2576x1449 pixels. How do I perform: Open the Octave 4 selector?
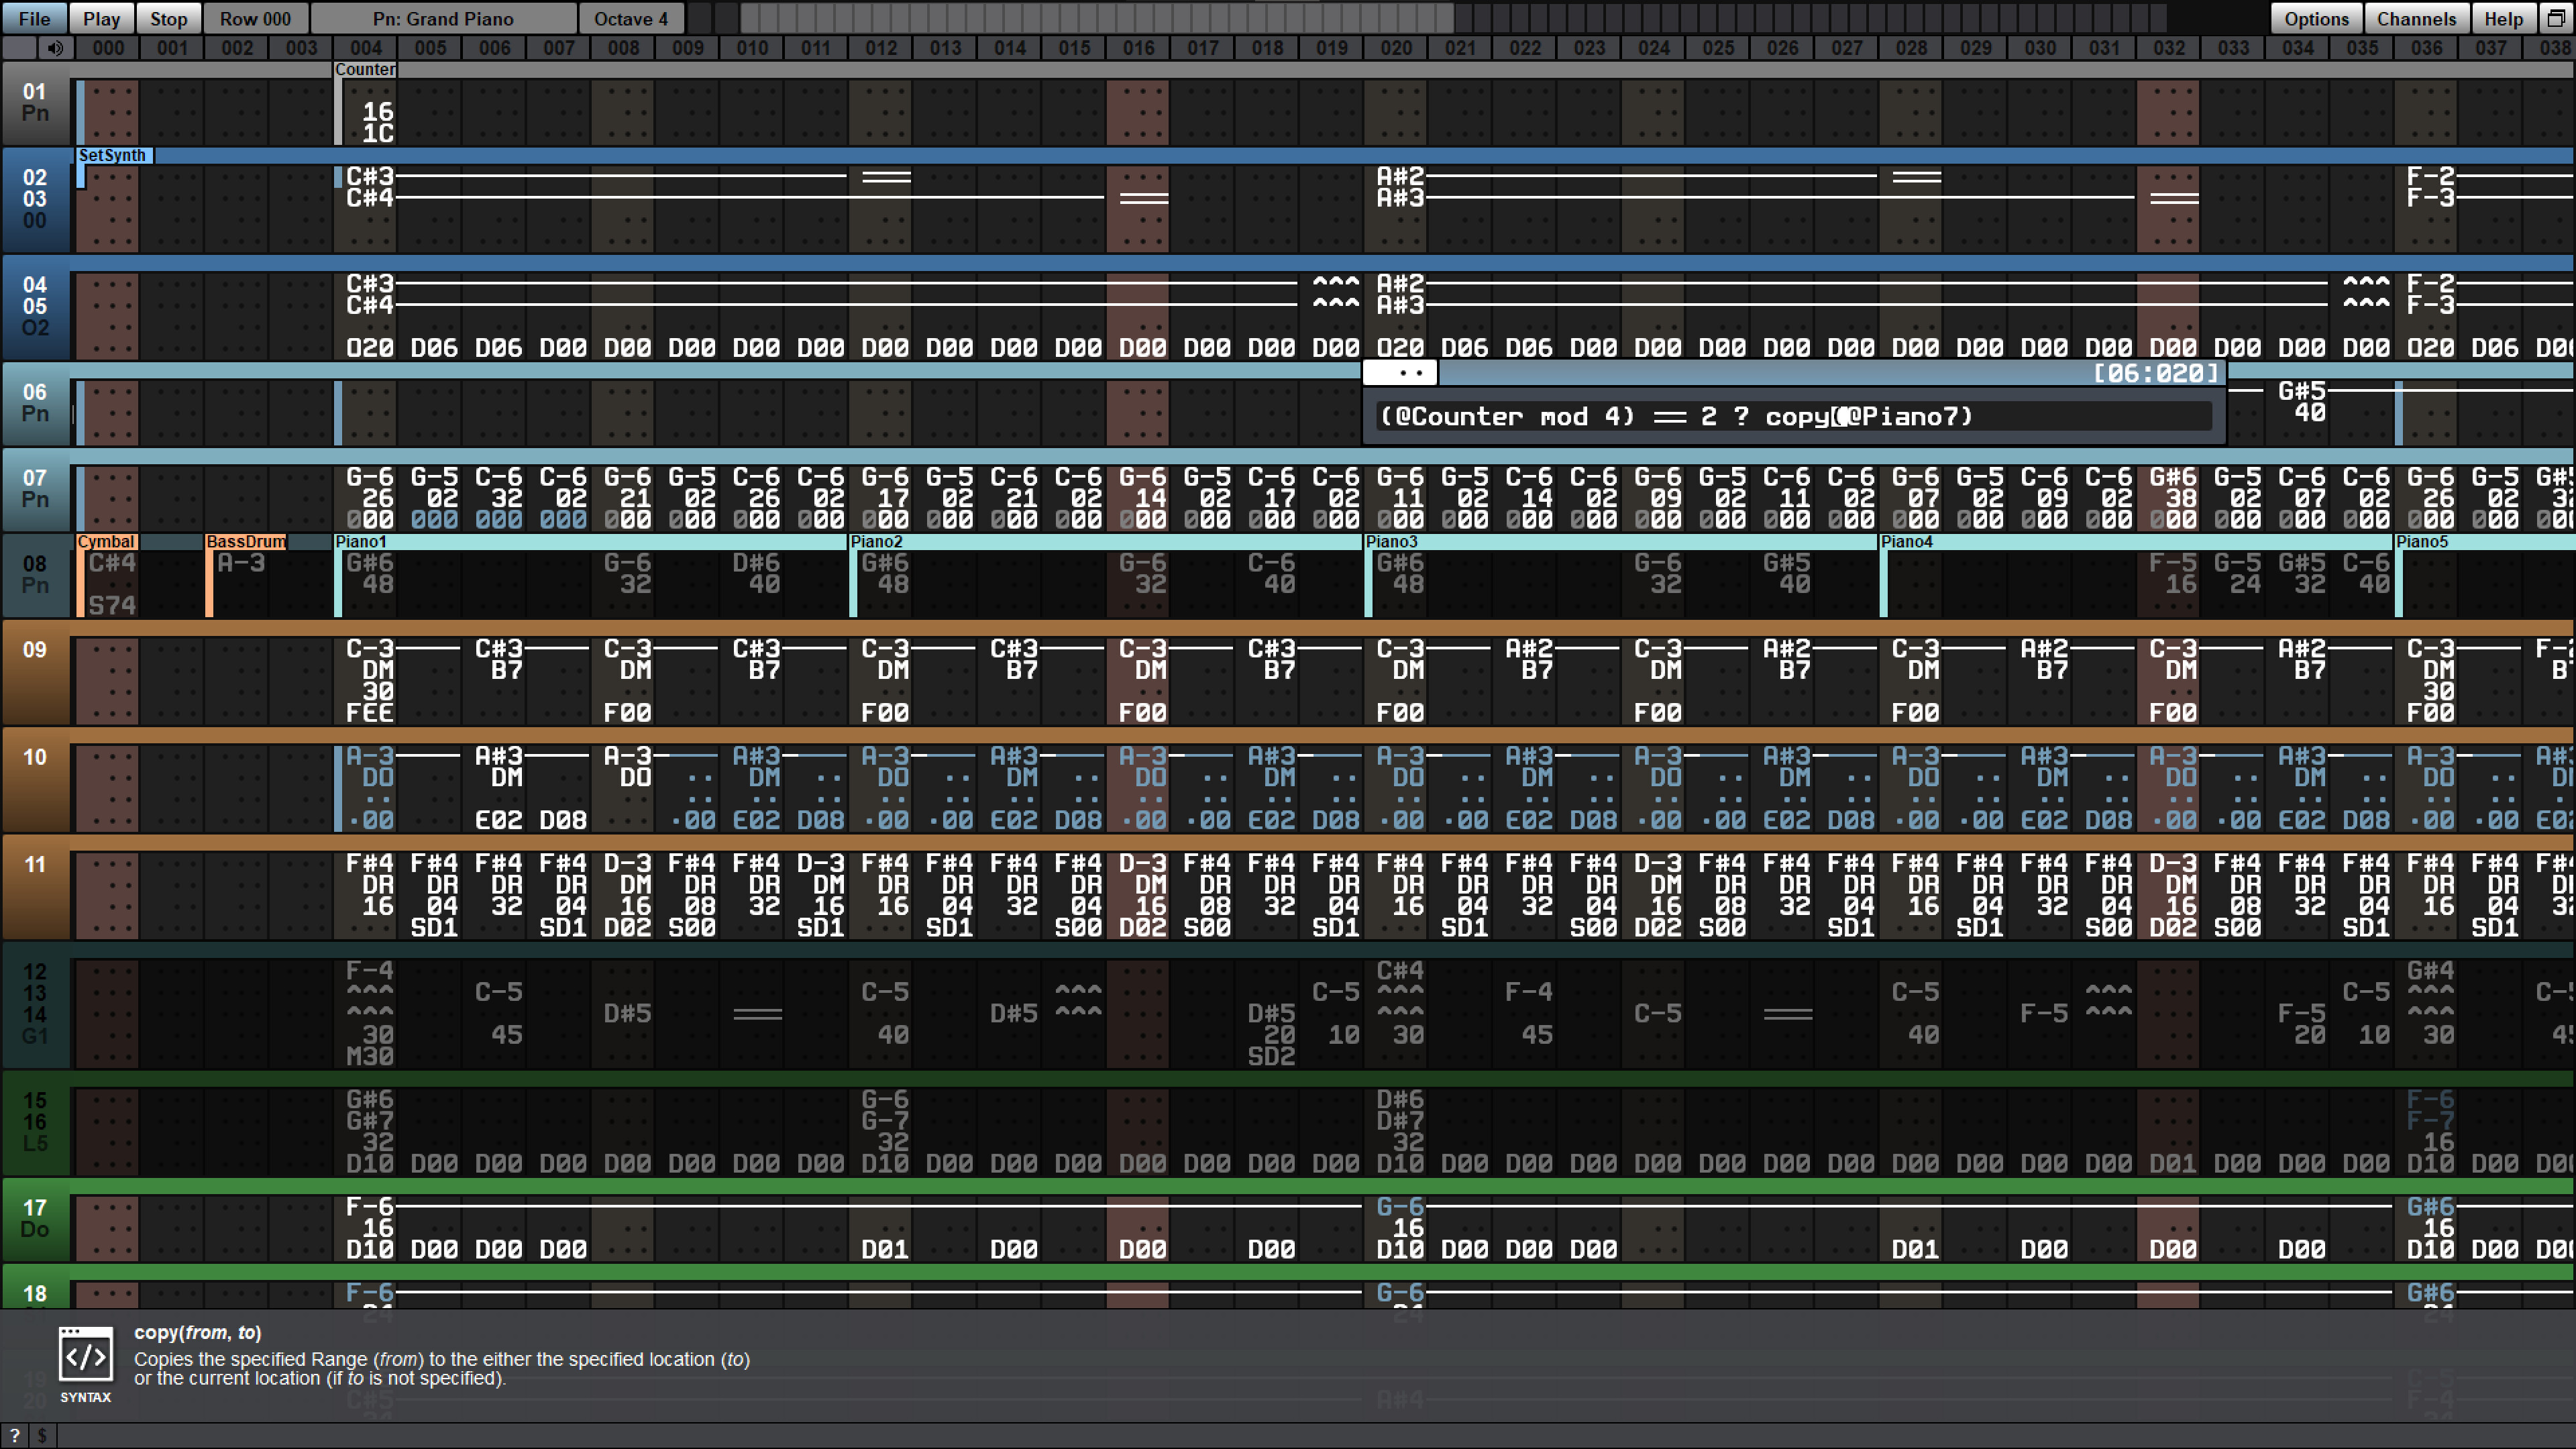pos(631,18)
